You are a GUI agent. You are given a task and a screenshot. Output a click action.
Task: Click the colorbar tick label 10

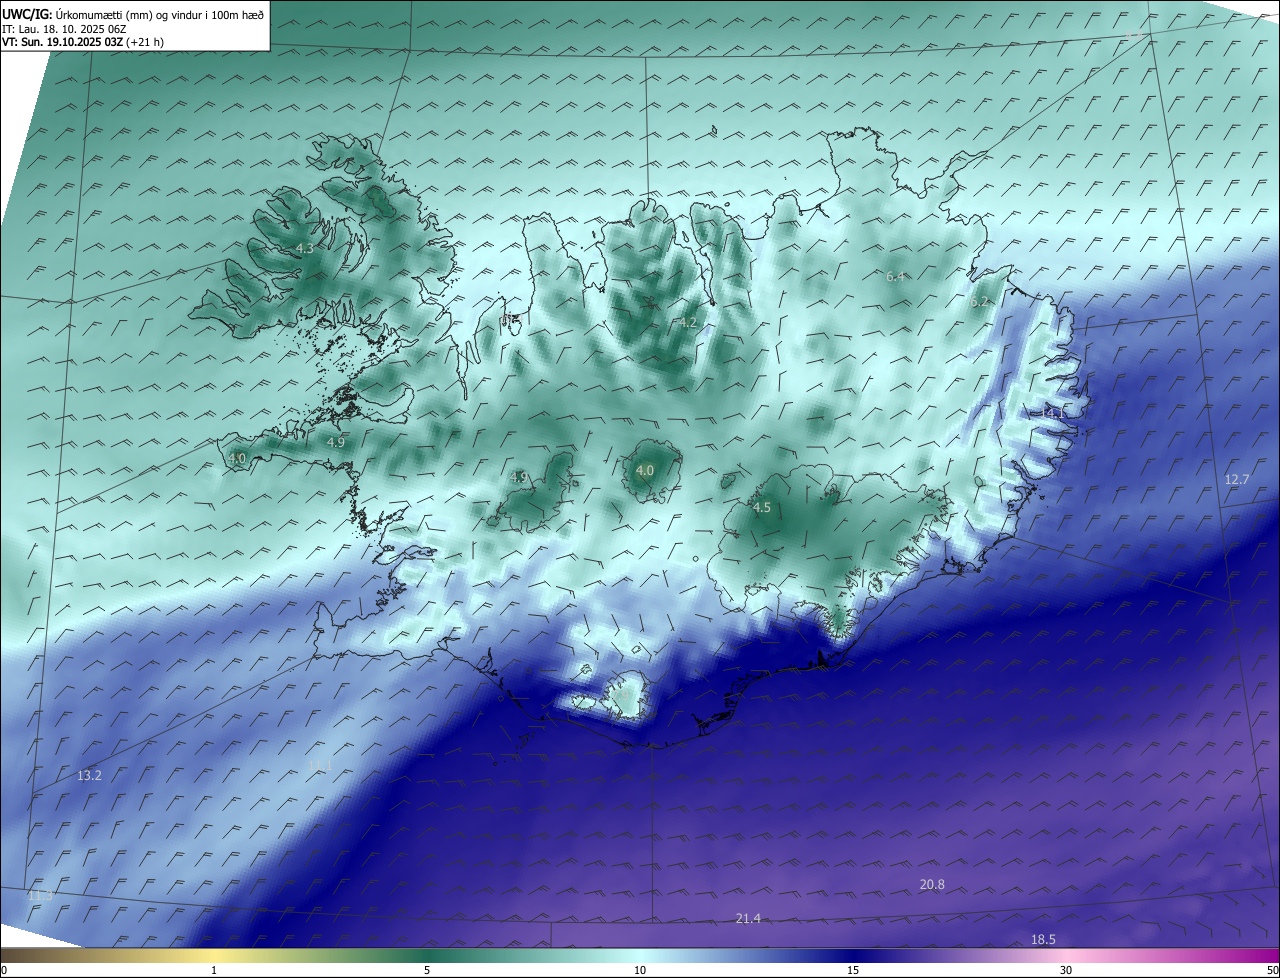click(x=640, y=970)
